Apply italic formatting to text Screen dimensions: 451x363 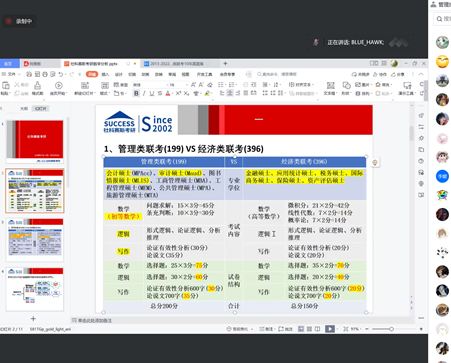(x=144, y=94)
